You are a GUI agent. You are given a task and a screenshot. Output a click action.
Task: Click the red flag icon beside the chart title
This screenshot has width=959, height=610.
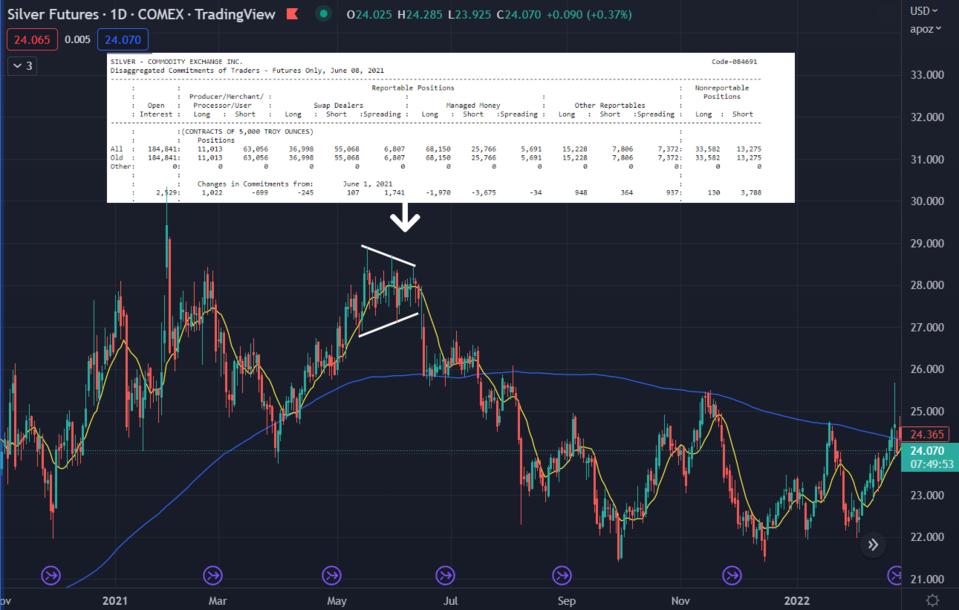(292, 13)
